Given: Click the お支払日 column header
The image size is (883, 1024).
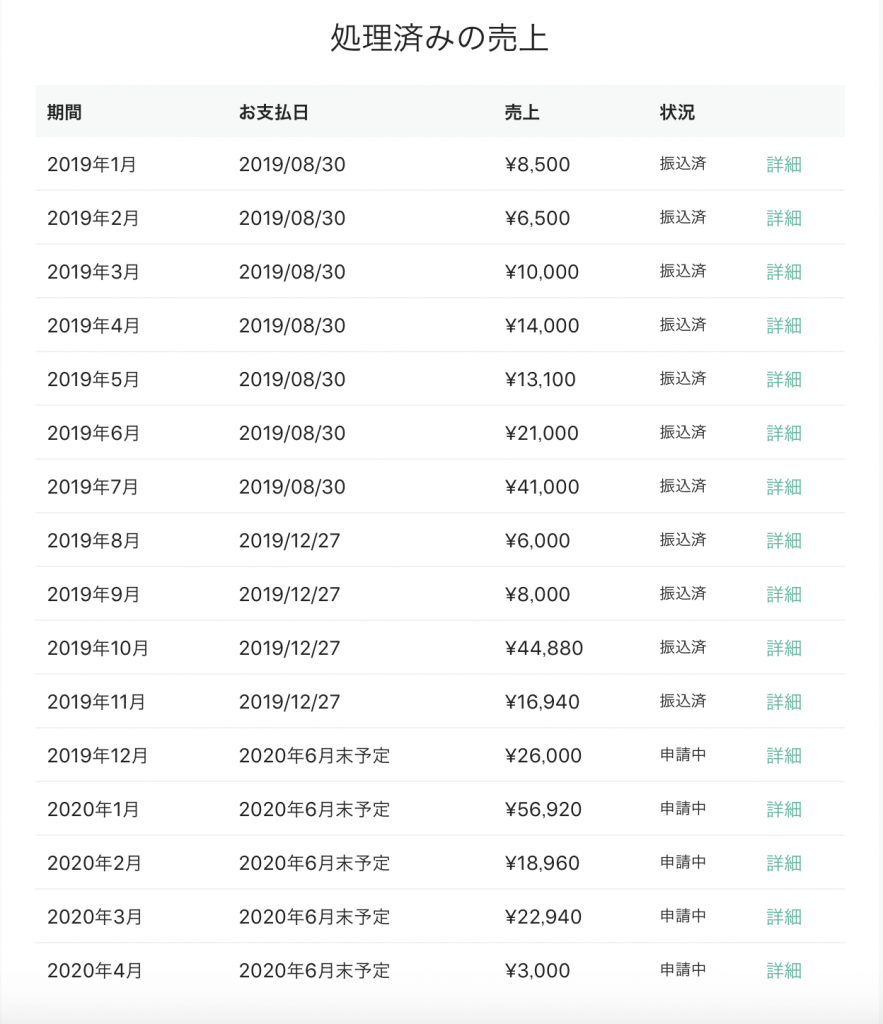Looking at the screenshot, I should [273, 112].
